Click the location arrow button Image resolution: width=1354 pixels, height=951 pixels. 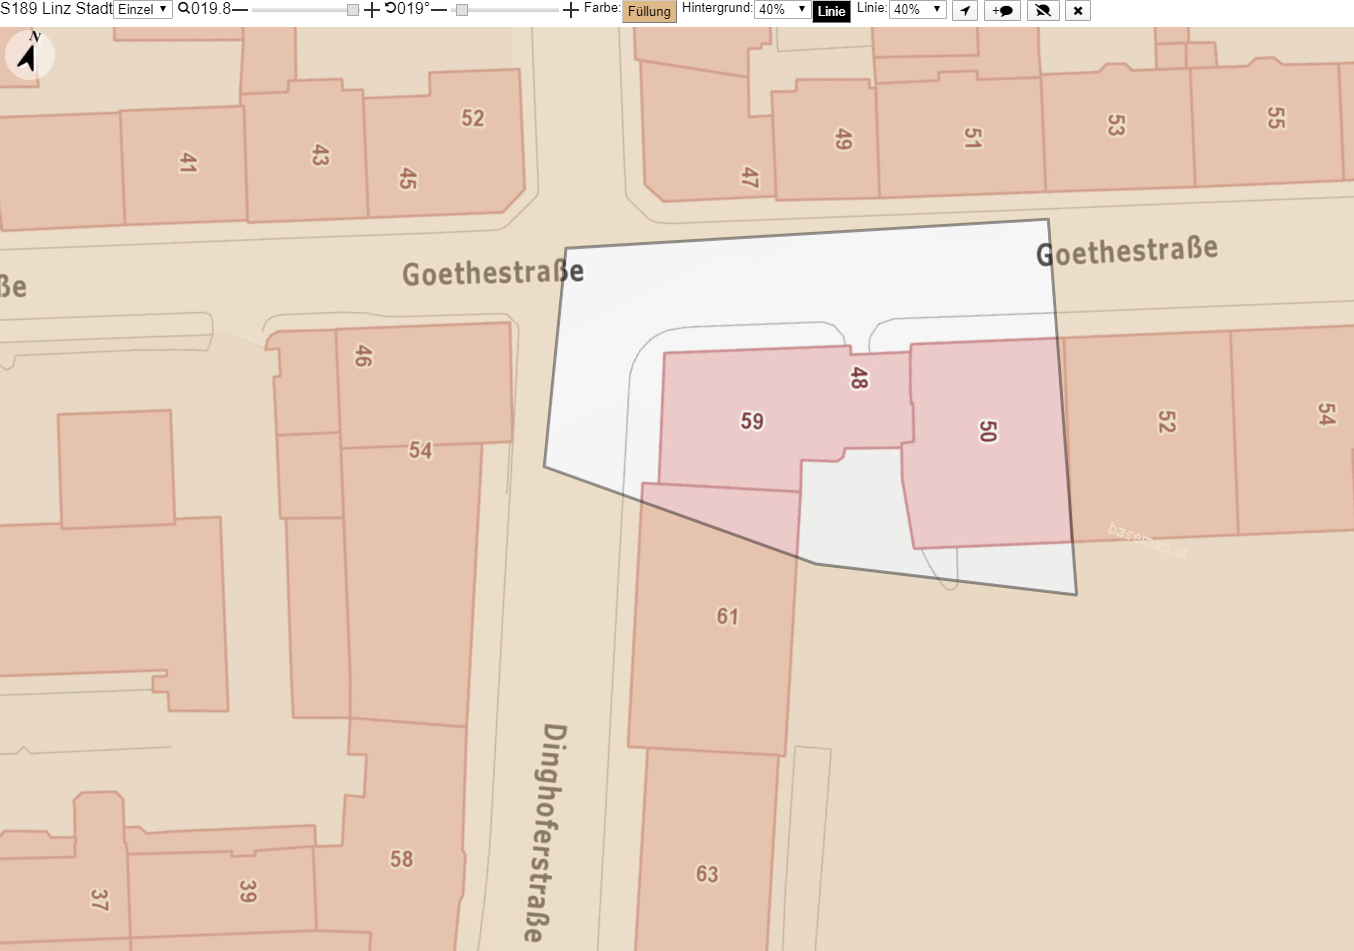965,10
